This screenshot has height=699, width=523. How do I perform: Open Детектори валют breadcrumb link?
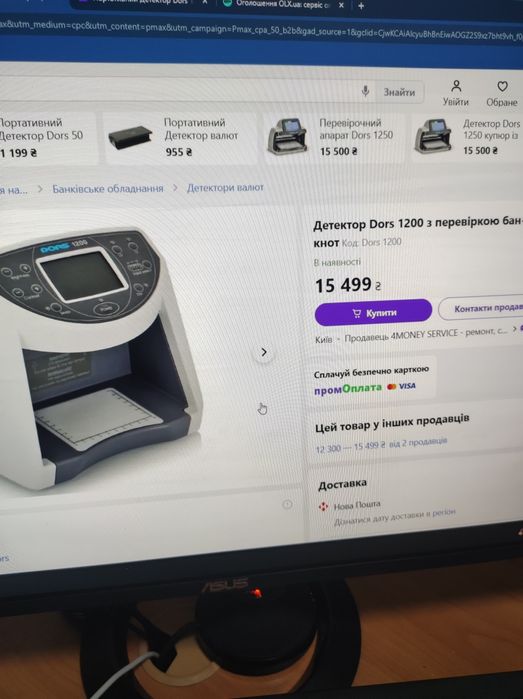pos(225,188)
